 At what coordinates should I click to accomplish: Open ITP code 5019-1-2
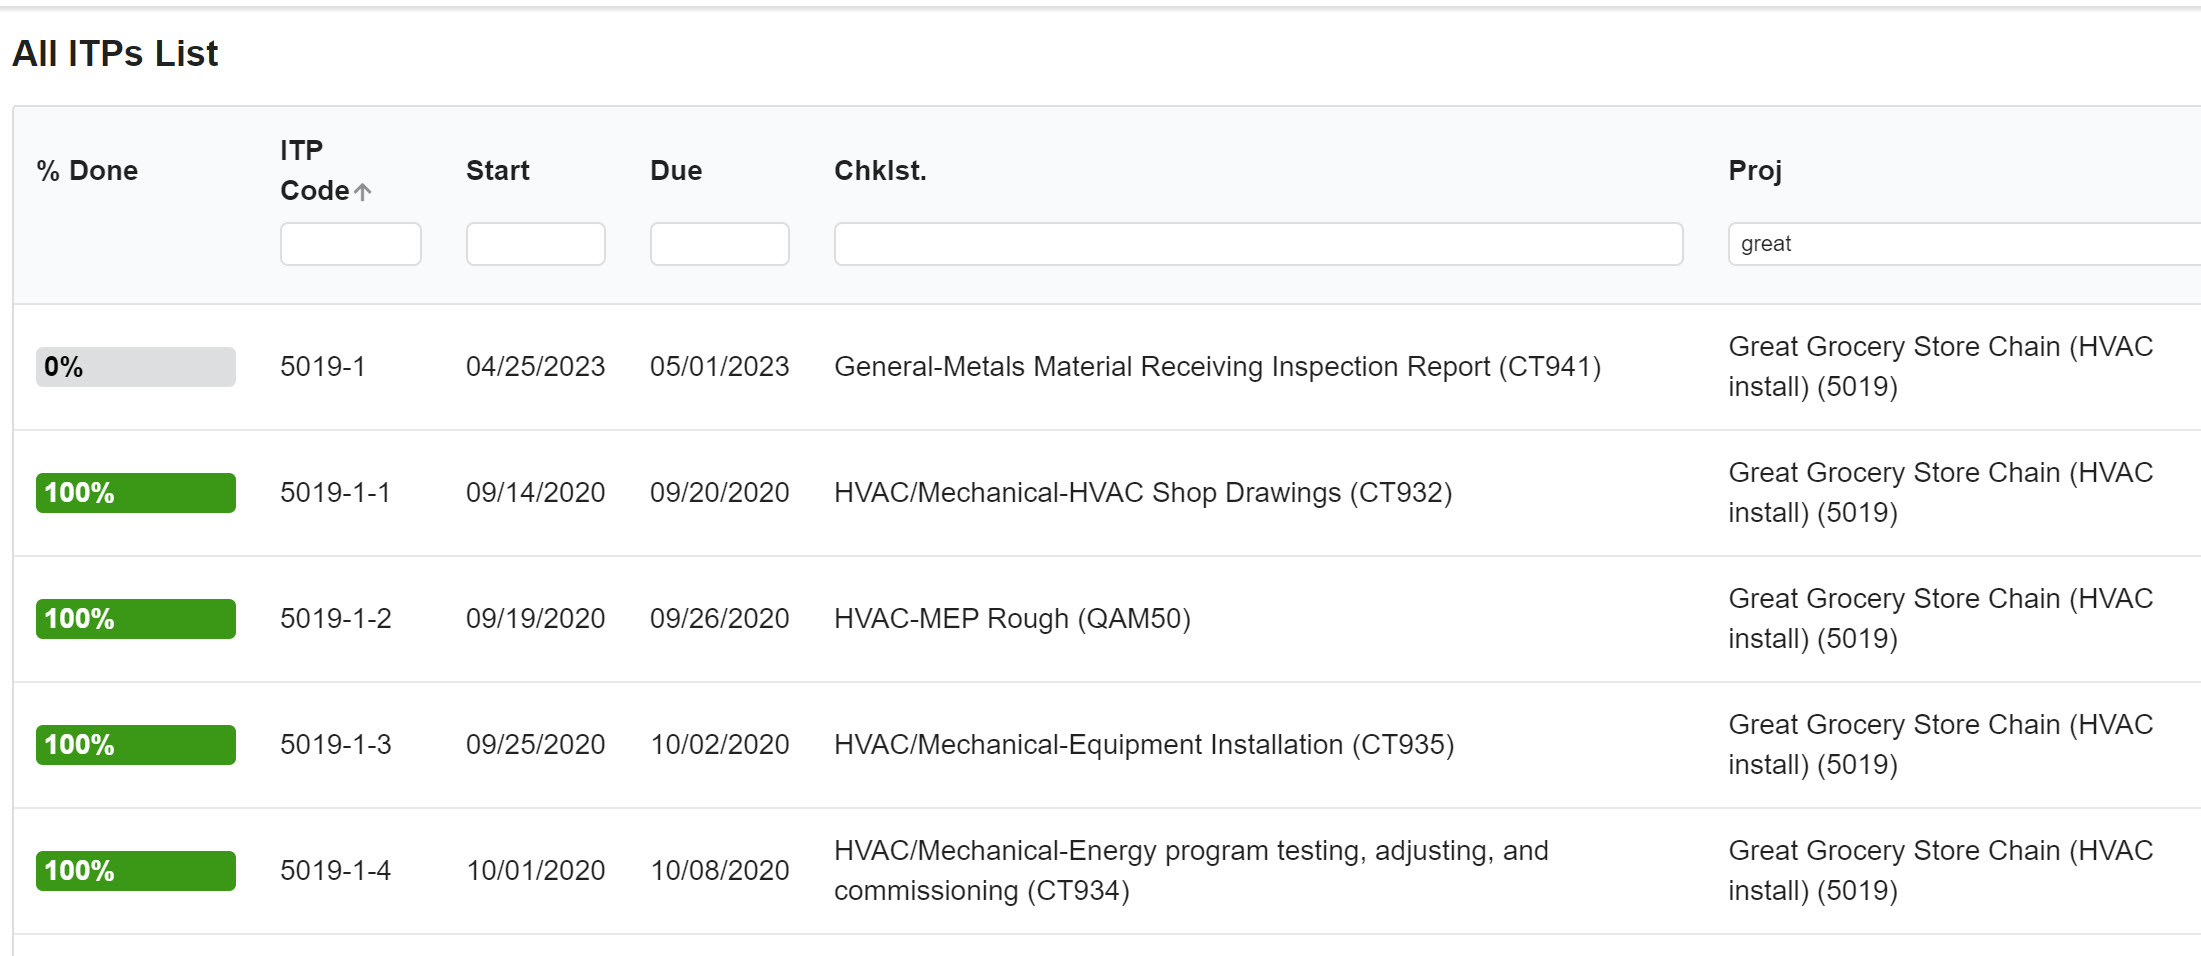[x=335, y=619]
